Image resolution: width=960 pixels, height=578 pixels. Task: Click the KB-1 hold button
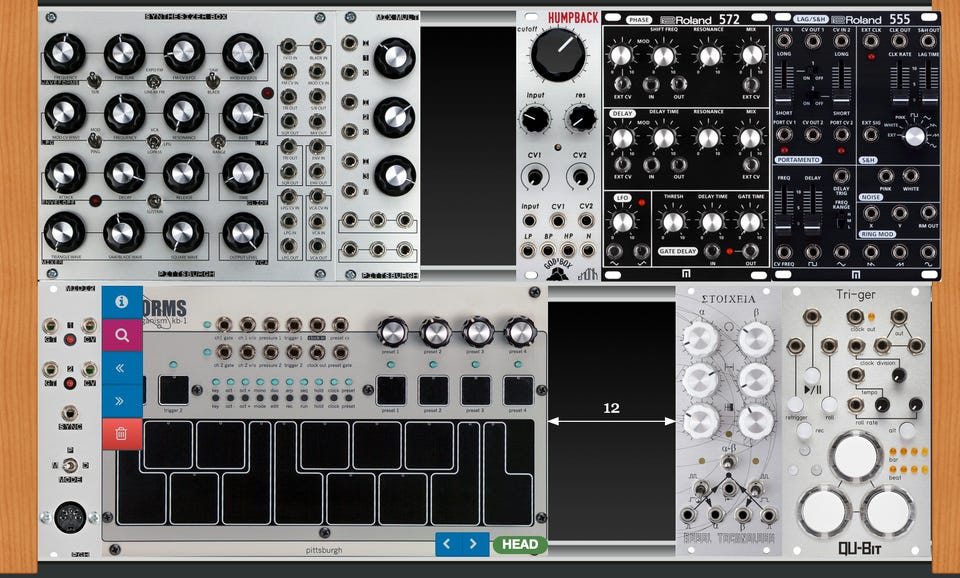pos(318,397)
